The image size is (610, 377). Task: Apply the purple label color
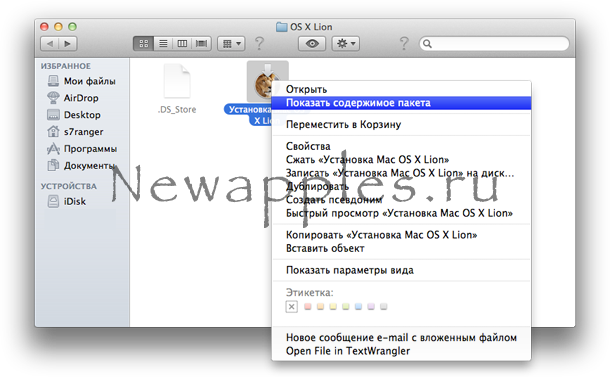click(x=371, y=307)
